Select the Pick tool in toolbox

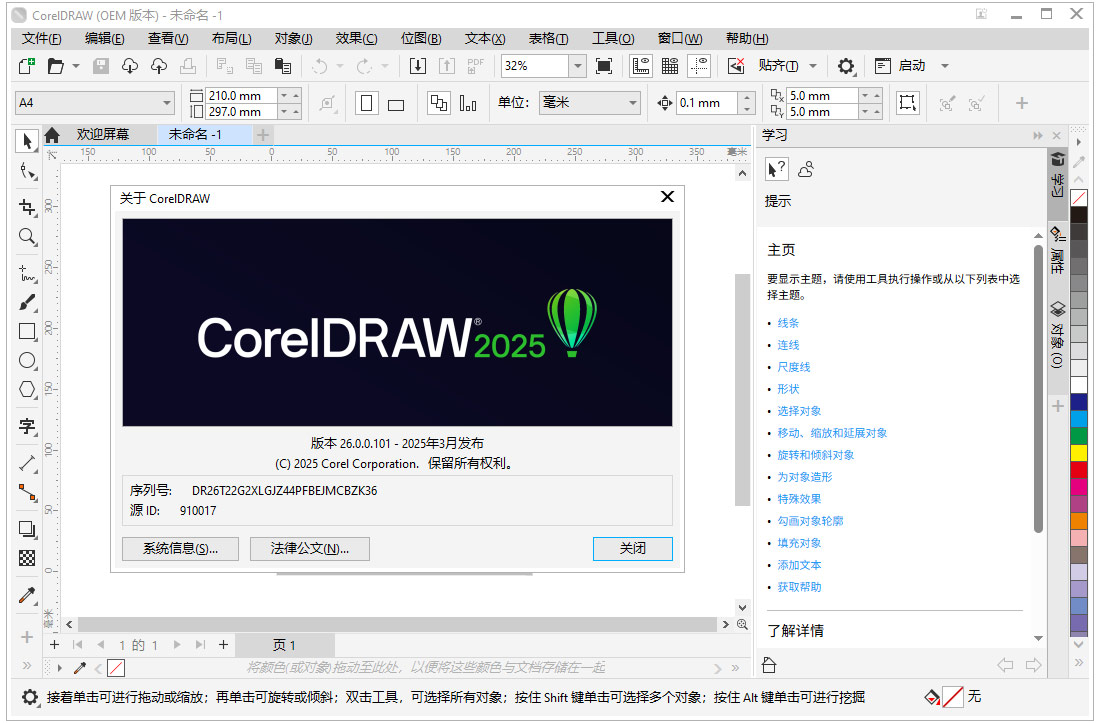pyautogui.click(x=27, y=141)
